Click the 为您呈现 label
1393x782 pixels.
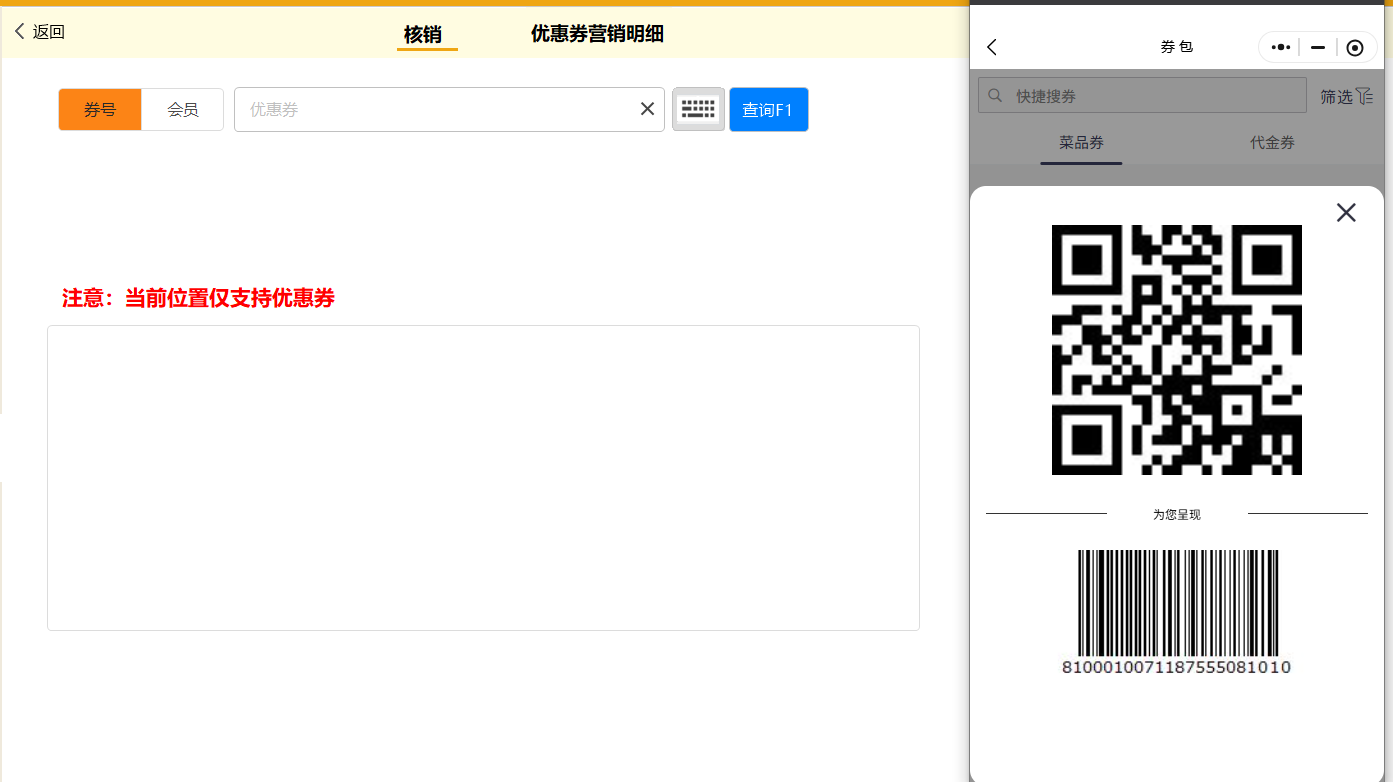coord(1176,514)
